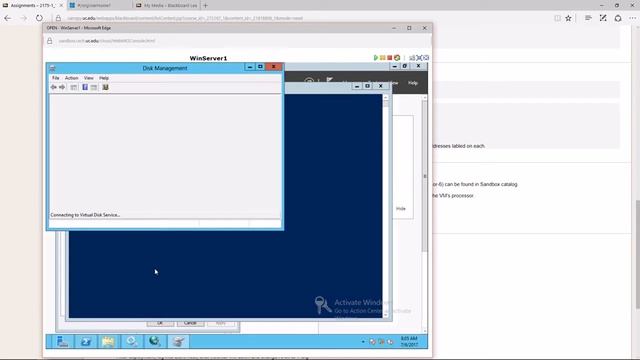This screenshot has width=640, height=360.
Task: Click the yellow pause icon next to WinServer1
Action: click(x=382, y=58)
